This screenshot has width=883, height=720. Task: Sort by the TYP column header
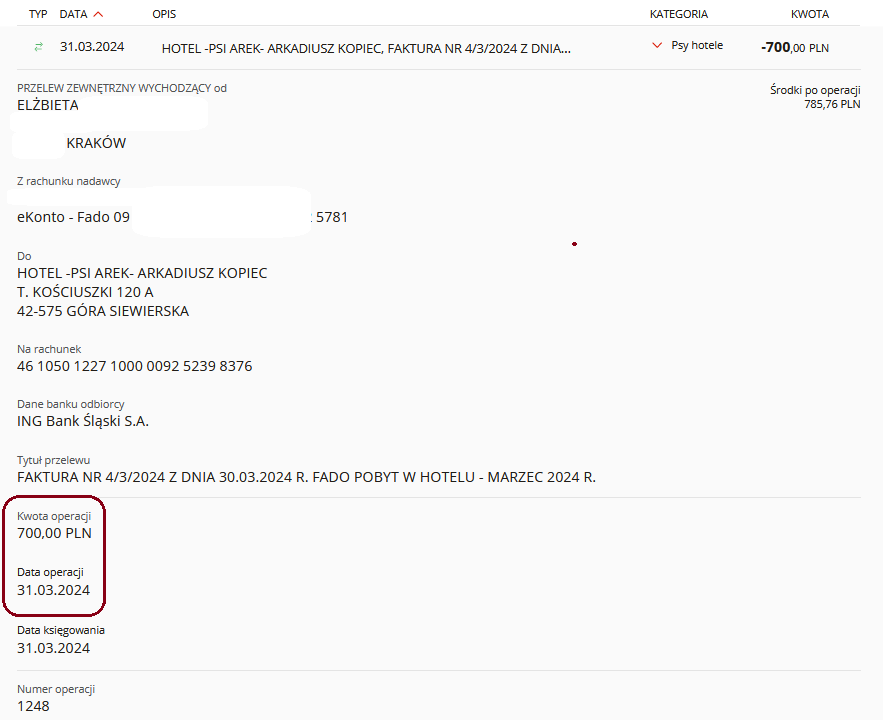pyautogui.click(x=38, y=14)
